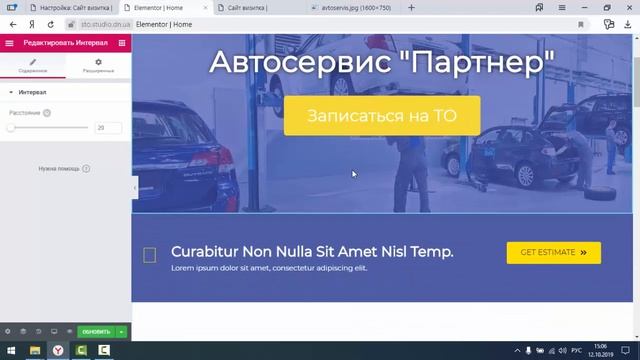
Task: Click the GET ESTIMATE button
Action: click(553, 253)
